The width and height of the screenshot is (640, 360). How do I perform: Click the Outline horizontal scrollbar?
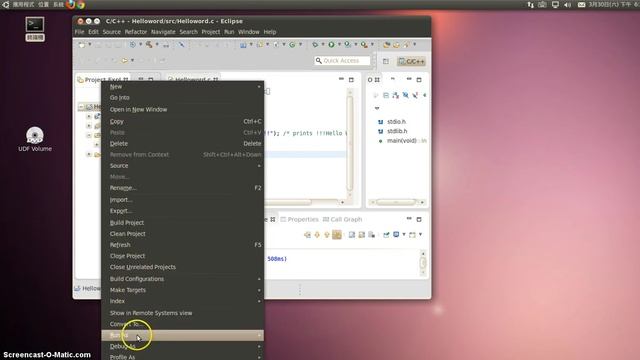tap(397, 202)
